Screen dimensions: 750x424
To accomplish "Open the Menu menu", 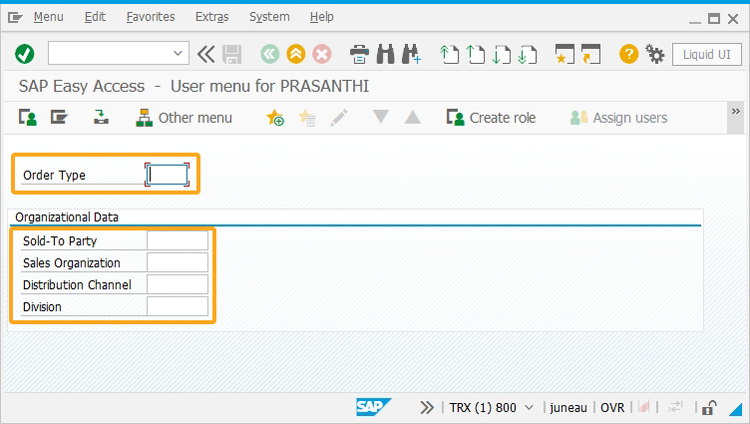I will (48, 17).
